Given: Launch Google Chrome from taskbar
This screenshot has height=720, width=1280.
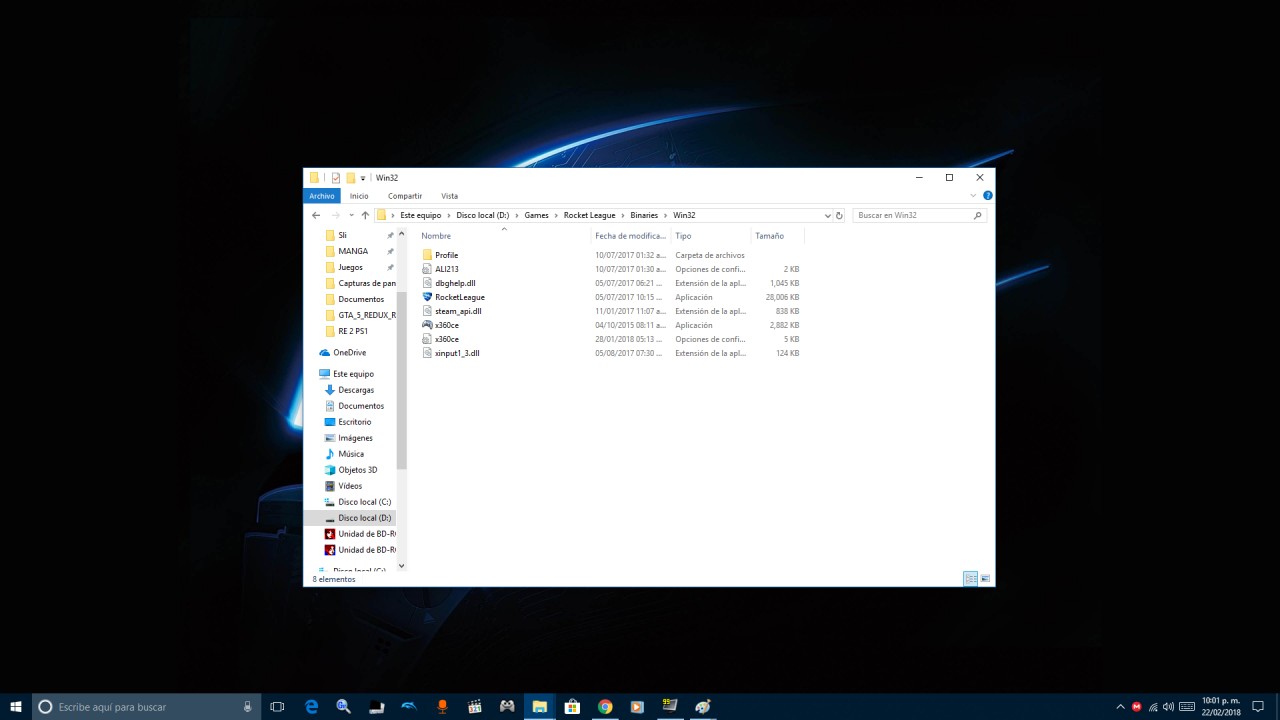Looking at the screenshot, I should 605,707.
